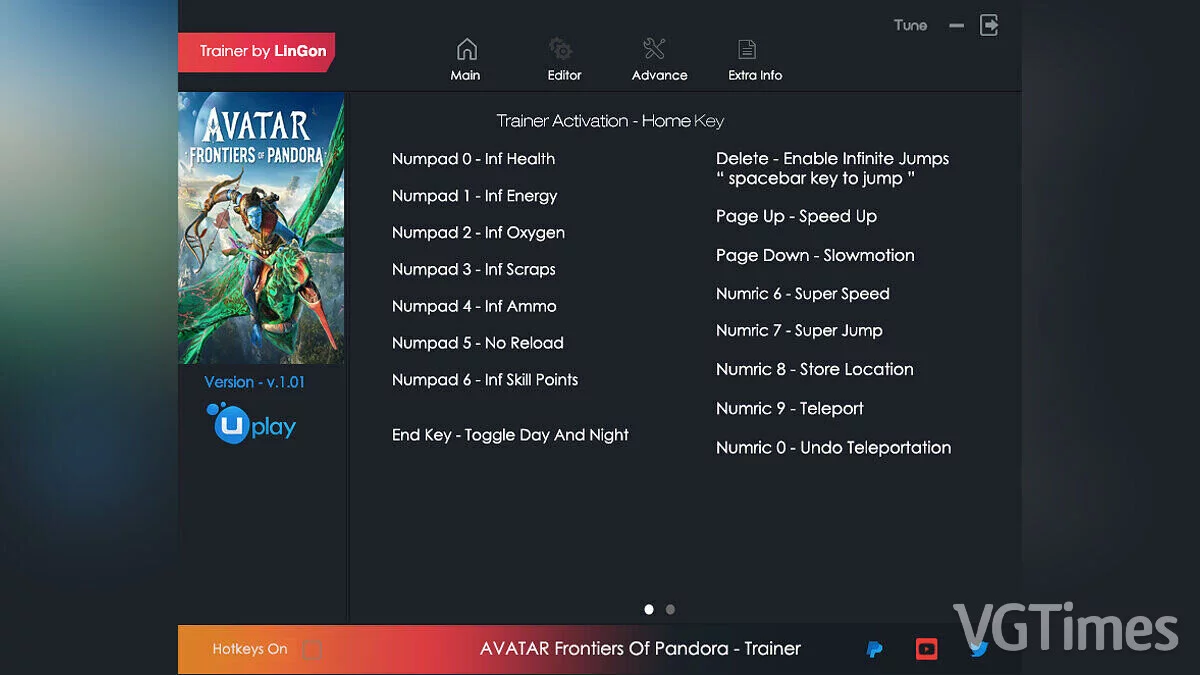Click the Editor gear icon
Screen dimensions: 1200x675
tap(561, 47)
